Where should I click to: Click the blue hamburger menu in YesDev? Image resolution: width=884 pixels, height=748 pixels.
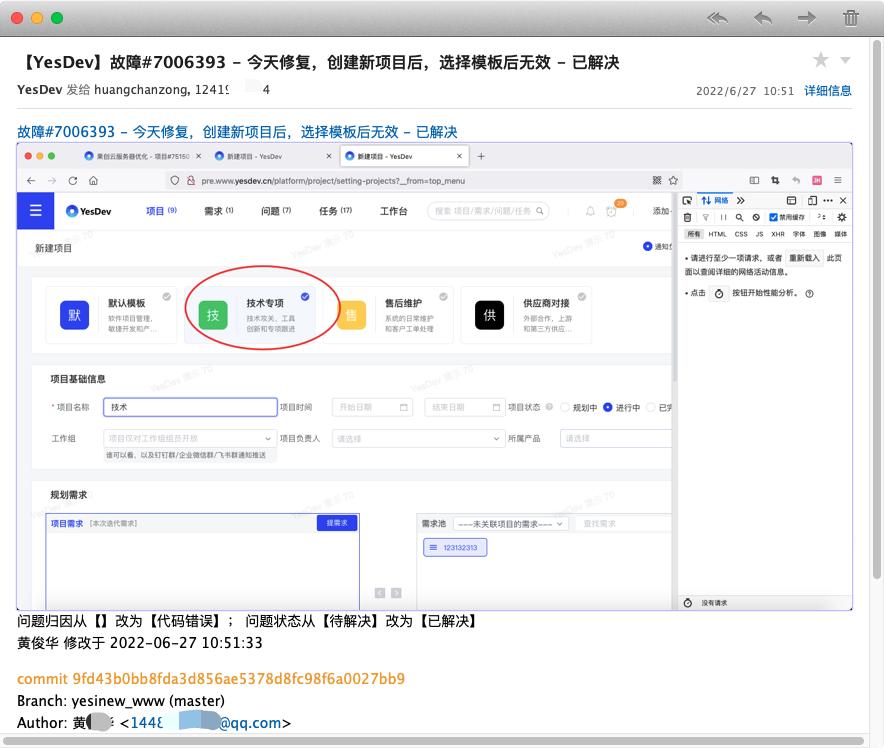[x=35, y=211]
